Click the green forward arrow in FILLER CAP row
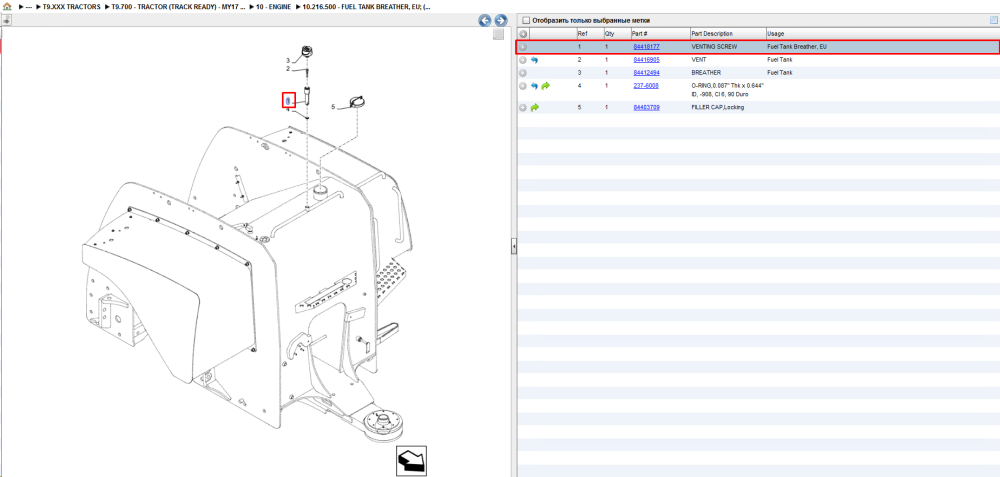This screenshot has width=1000, height=477. [x=534, y=108]
